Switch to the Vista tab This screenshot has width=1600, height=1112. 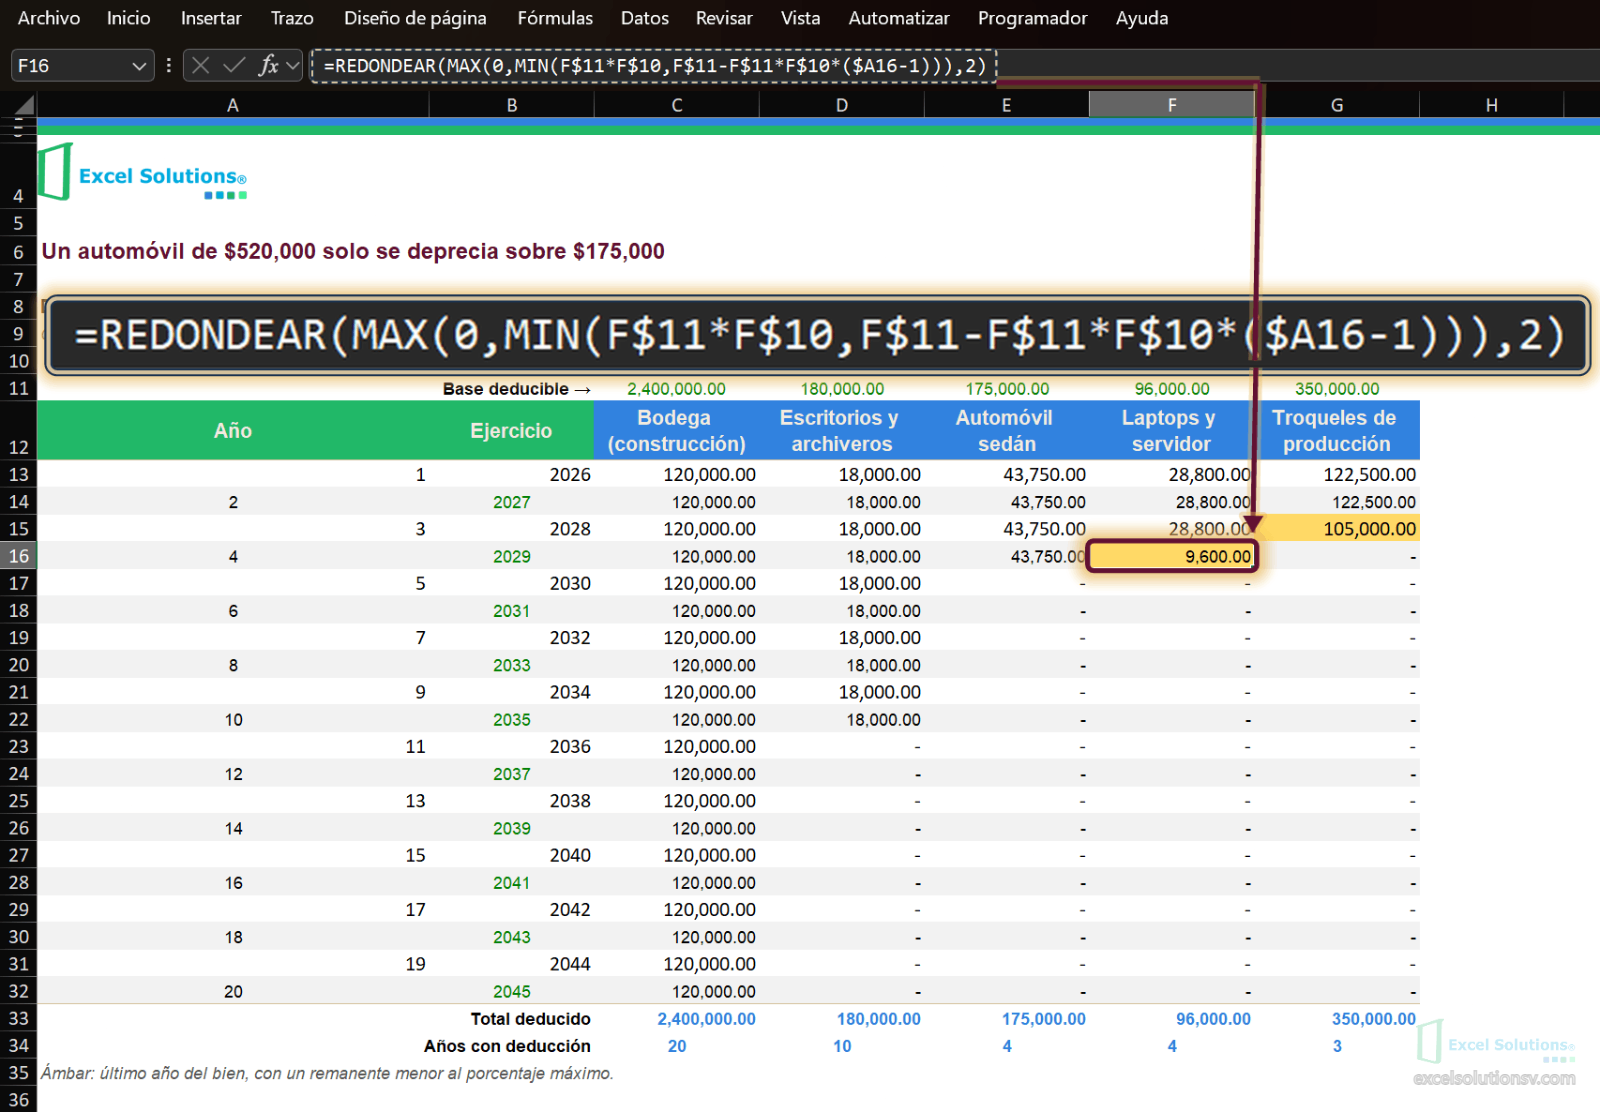pos(801,18)
